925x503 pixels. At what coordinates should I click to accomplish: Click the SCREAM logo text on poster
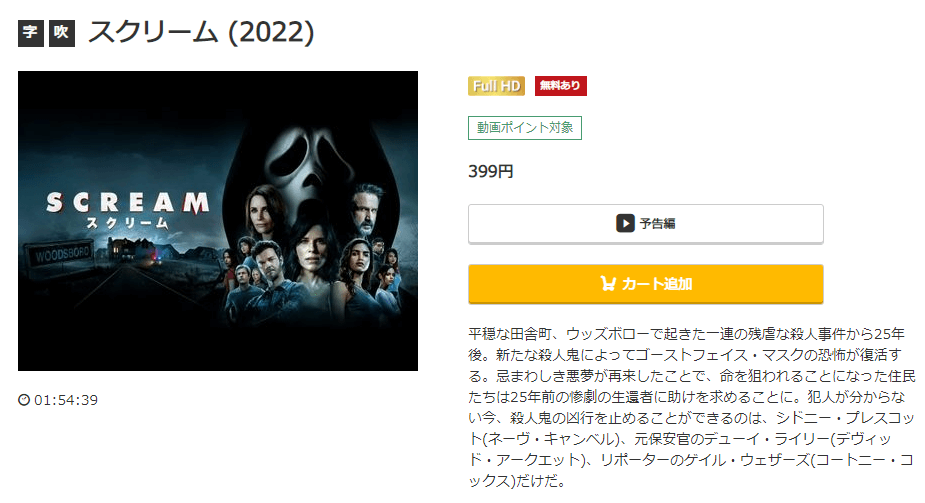point(127,202)
